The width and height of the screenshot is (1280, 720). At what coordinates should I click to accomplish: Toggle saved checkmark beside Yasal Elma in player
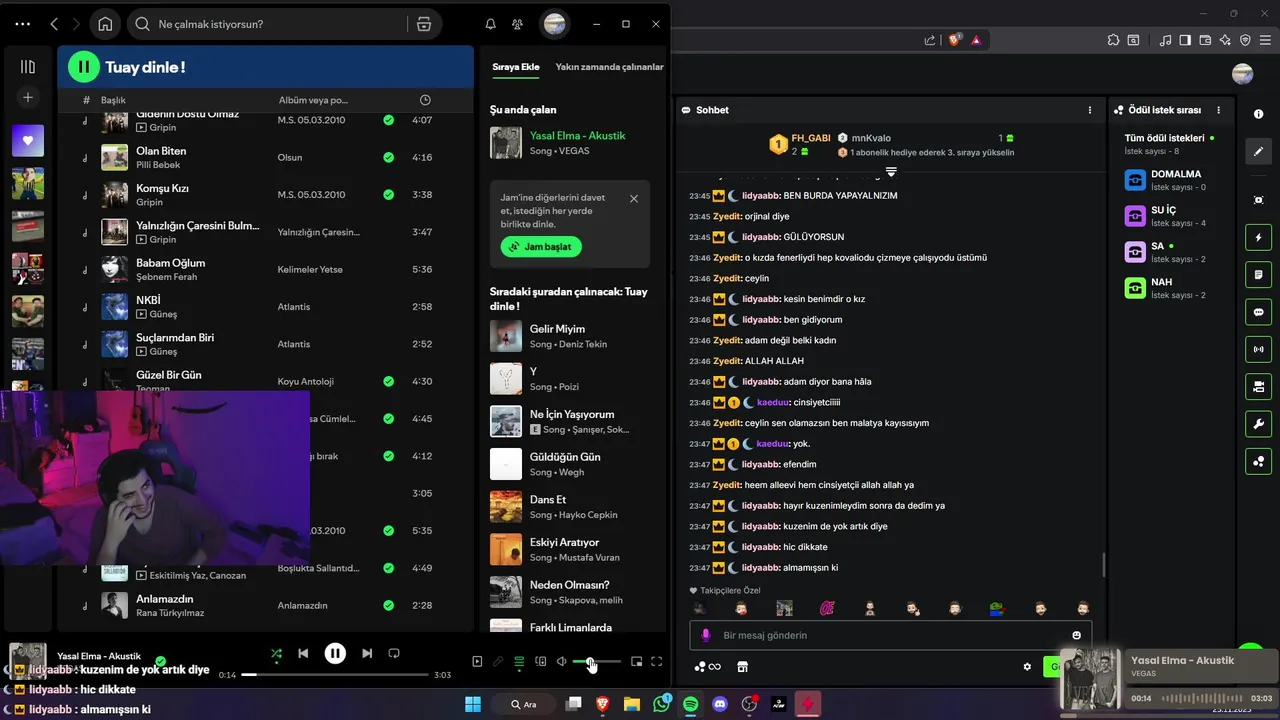[160, 661]
